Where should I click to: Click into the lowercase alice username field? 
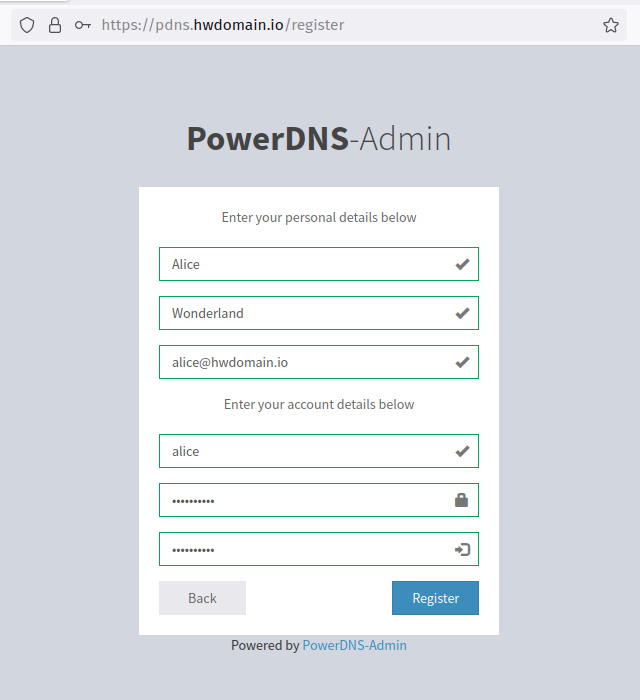[x=300, y=451]
